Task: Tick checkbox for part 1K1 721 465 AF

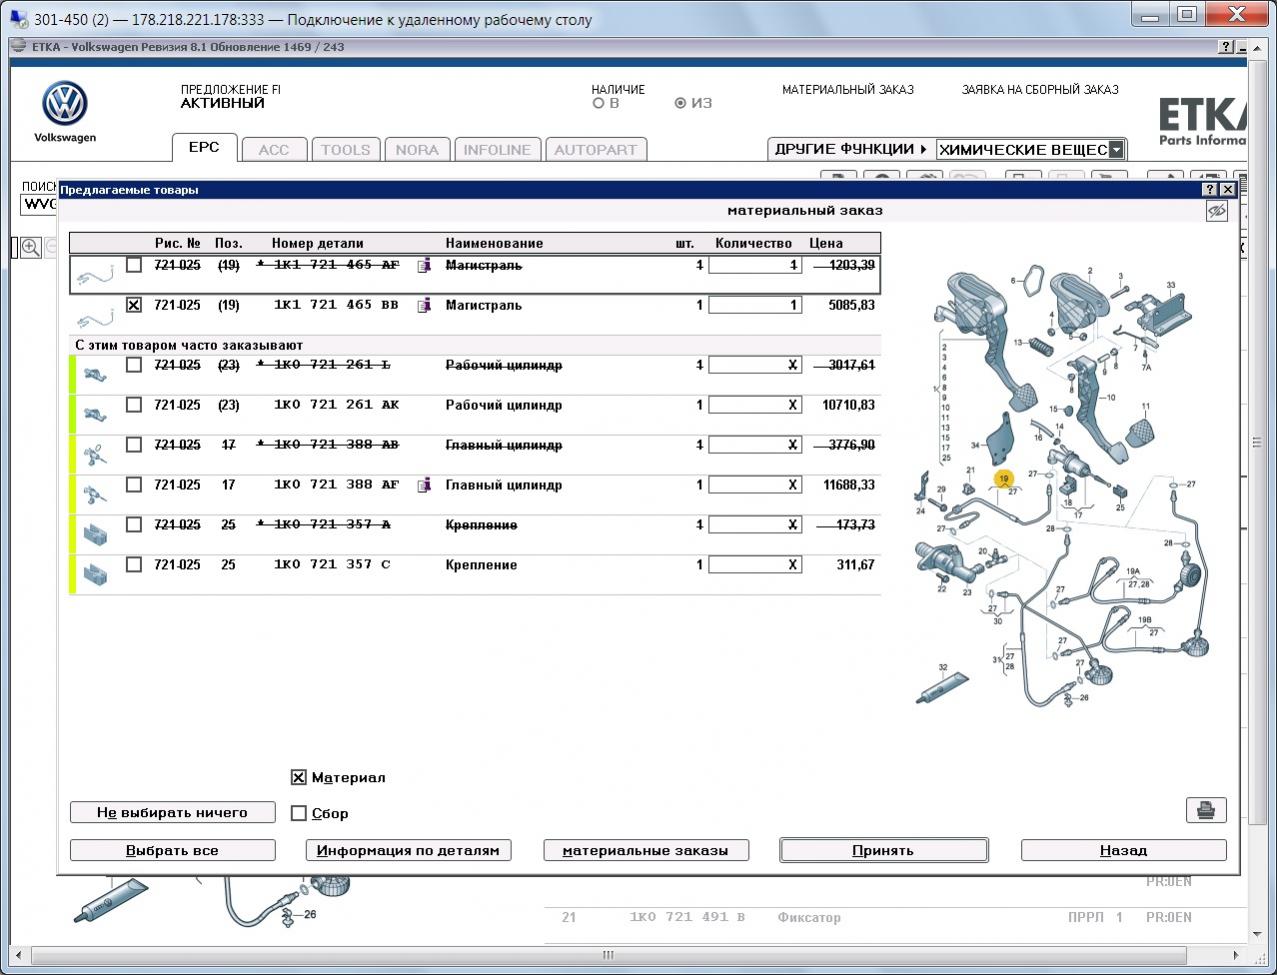Action: (x=134, y=265)
